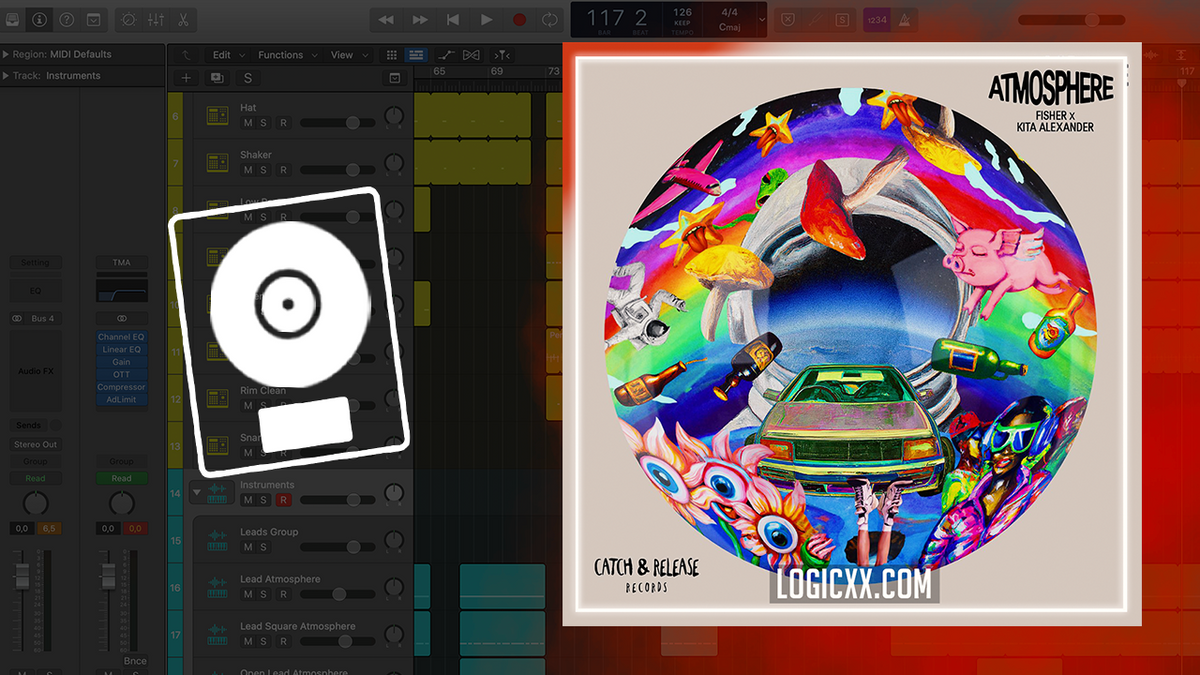The width and height of the screenshot is (1200, 675).
Task: Mute the Hat track
Action: click(247, 123)
